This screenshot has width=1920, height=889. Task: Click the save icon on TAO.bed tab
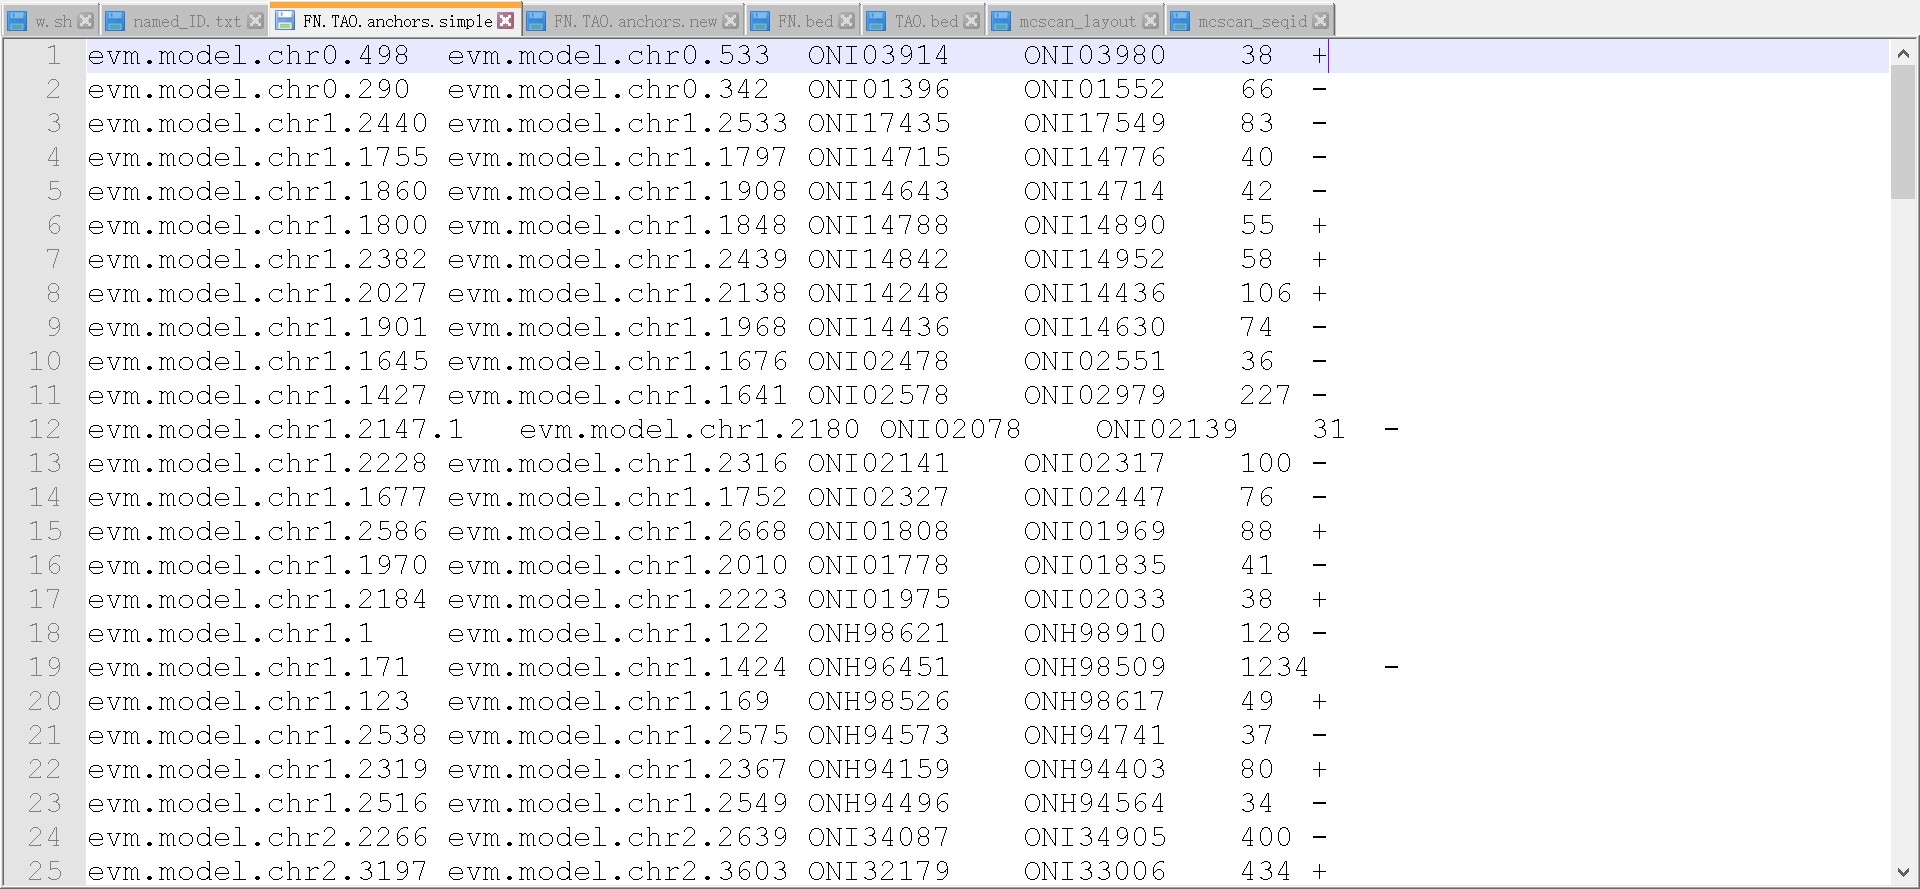coord(877,21)
